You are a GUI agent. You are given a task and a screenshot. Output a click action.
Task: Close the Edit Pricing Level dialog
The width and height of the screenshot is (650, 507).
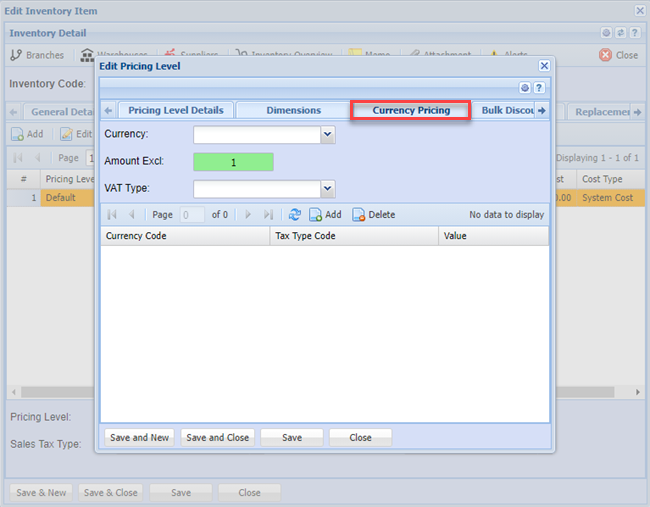544,65
